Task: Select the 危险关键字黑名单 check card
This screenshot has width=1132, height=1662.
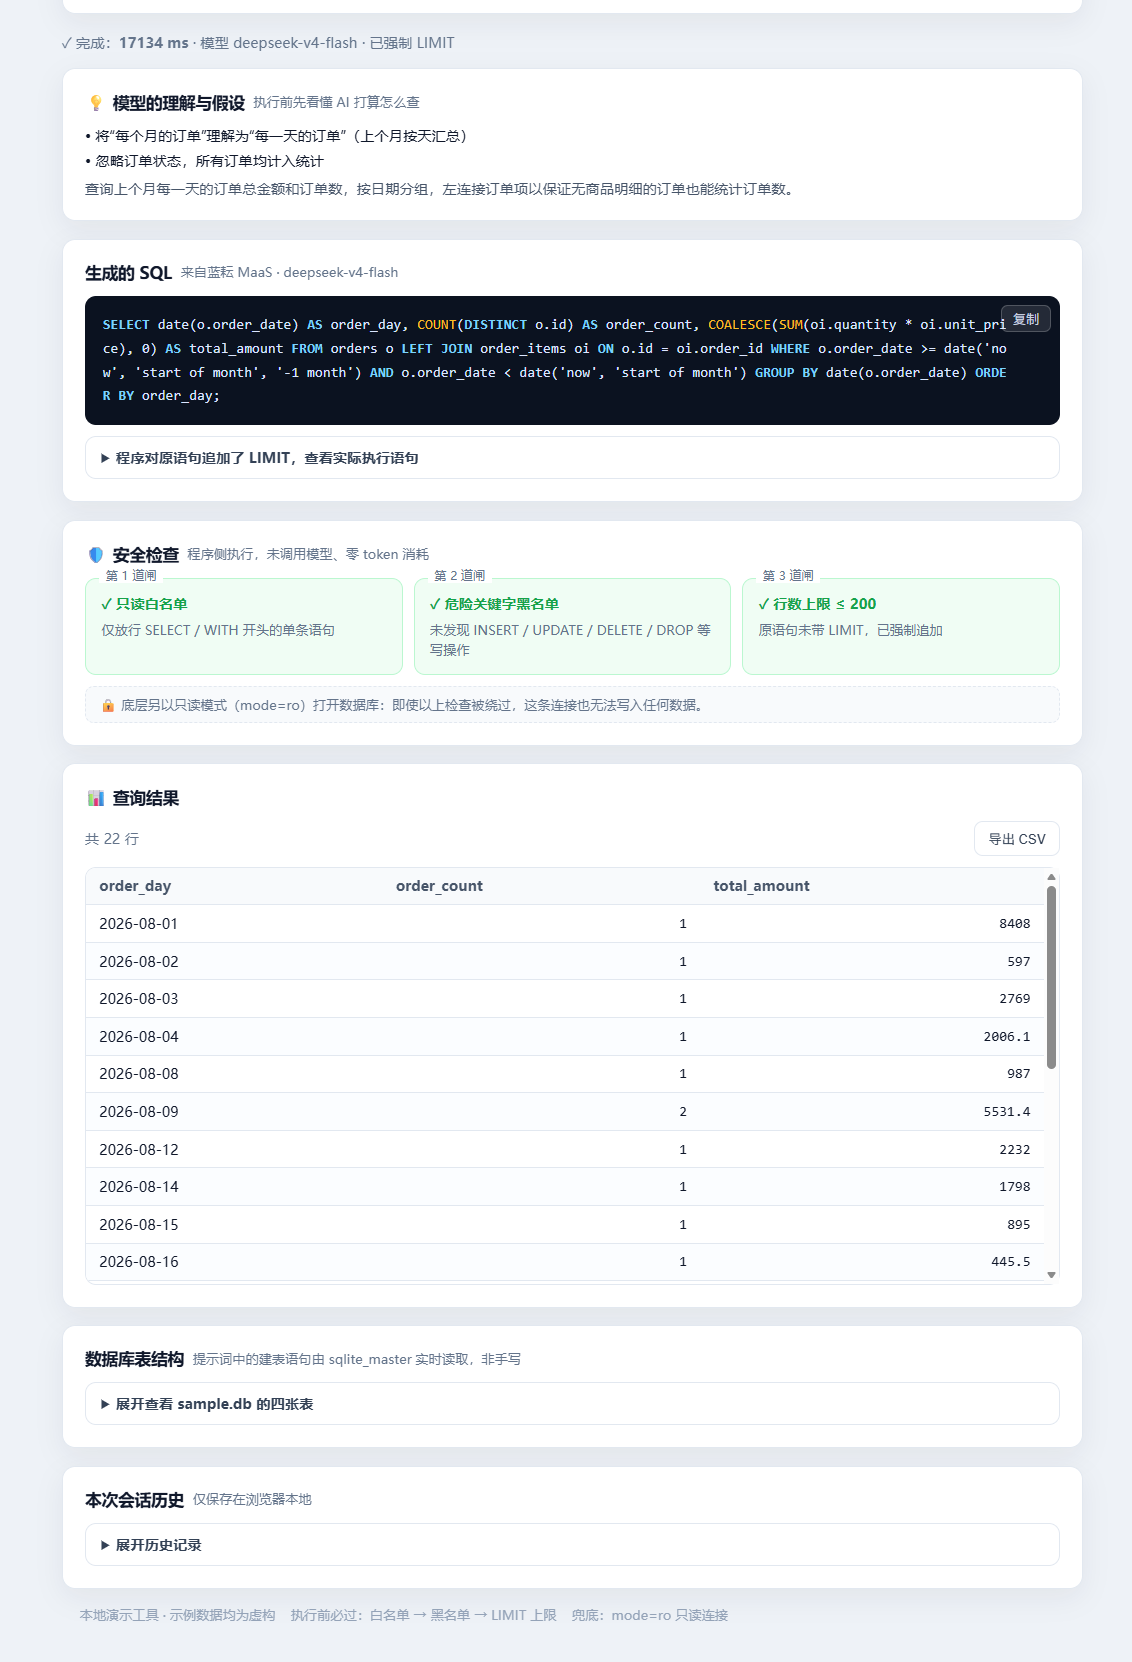Action: (x=572, y=626)
